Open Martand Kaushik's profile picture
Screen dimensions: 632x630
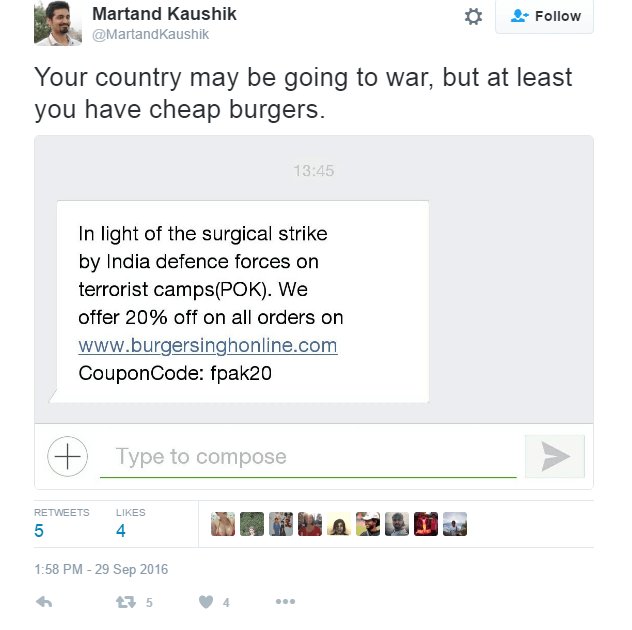click(x=58, y=23)
